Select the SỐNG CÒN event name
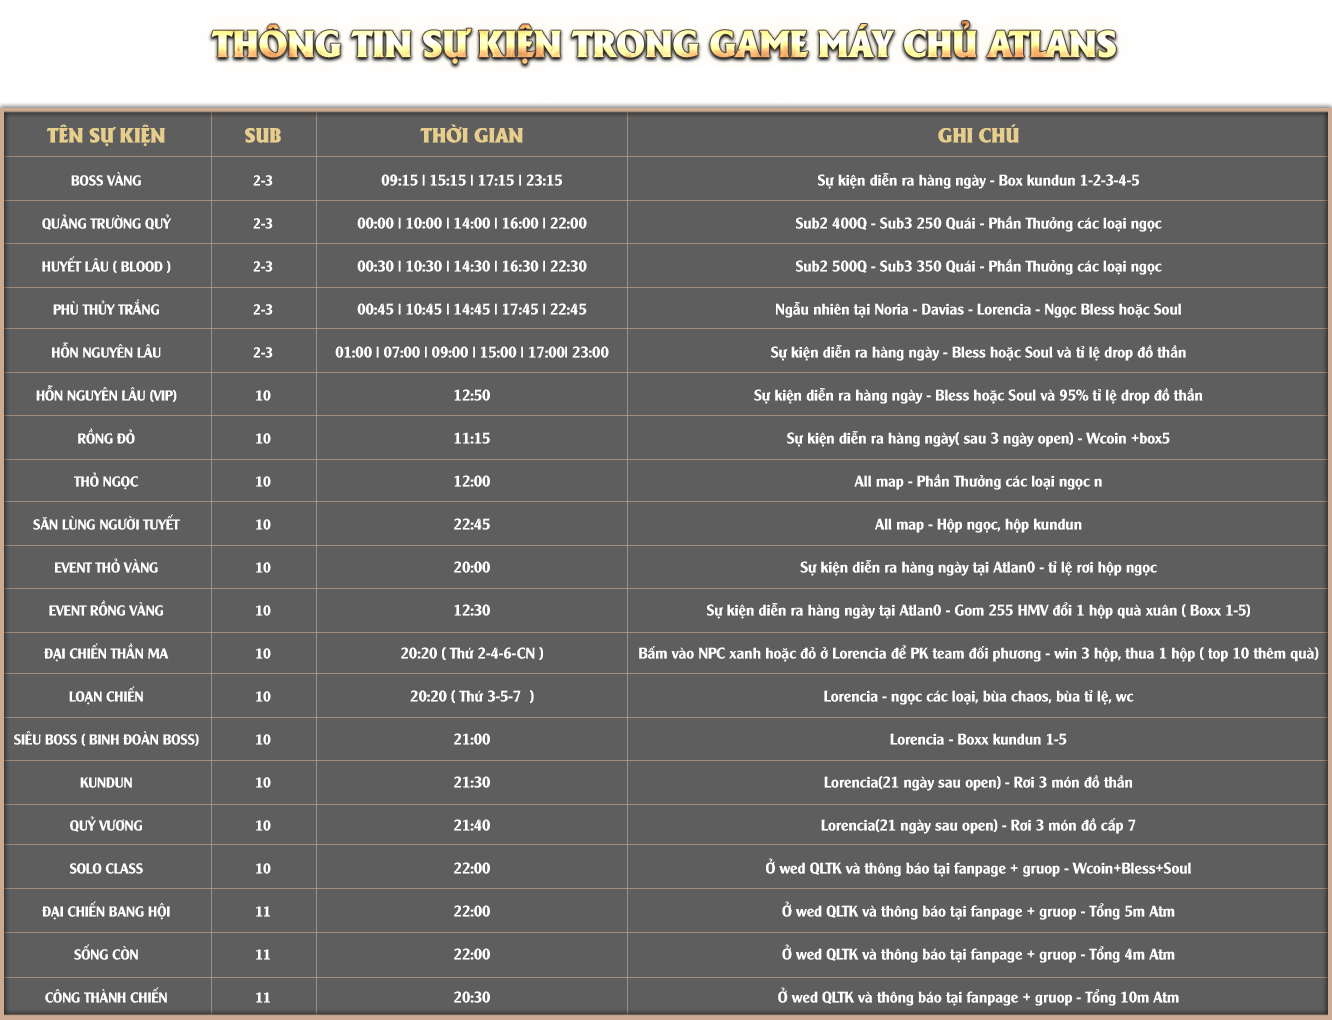The image size is (1332, 1020). pyautogui.click(x=106, y=955)
